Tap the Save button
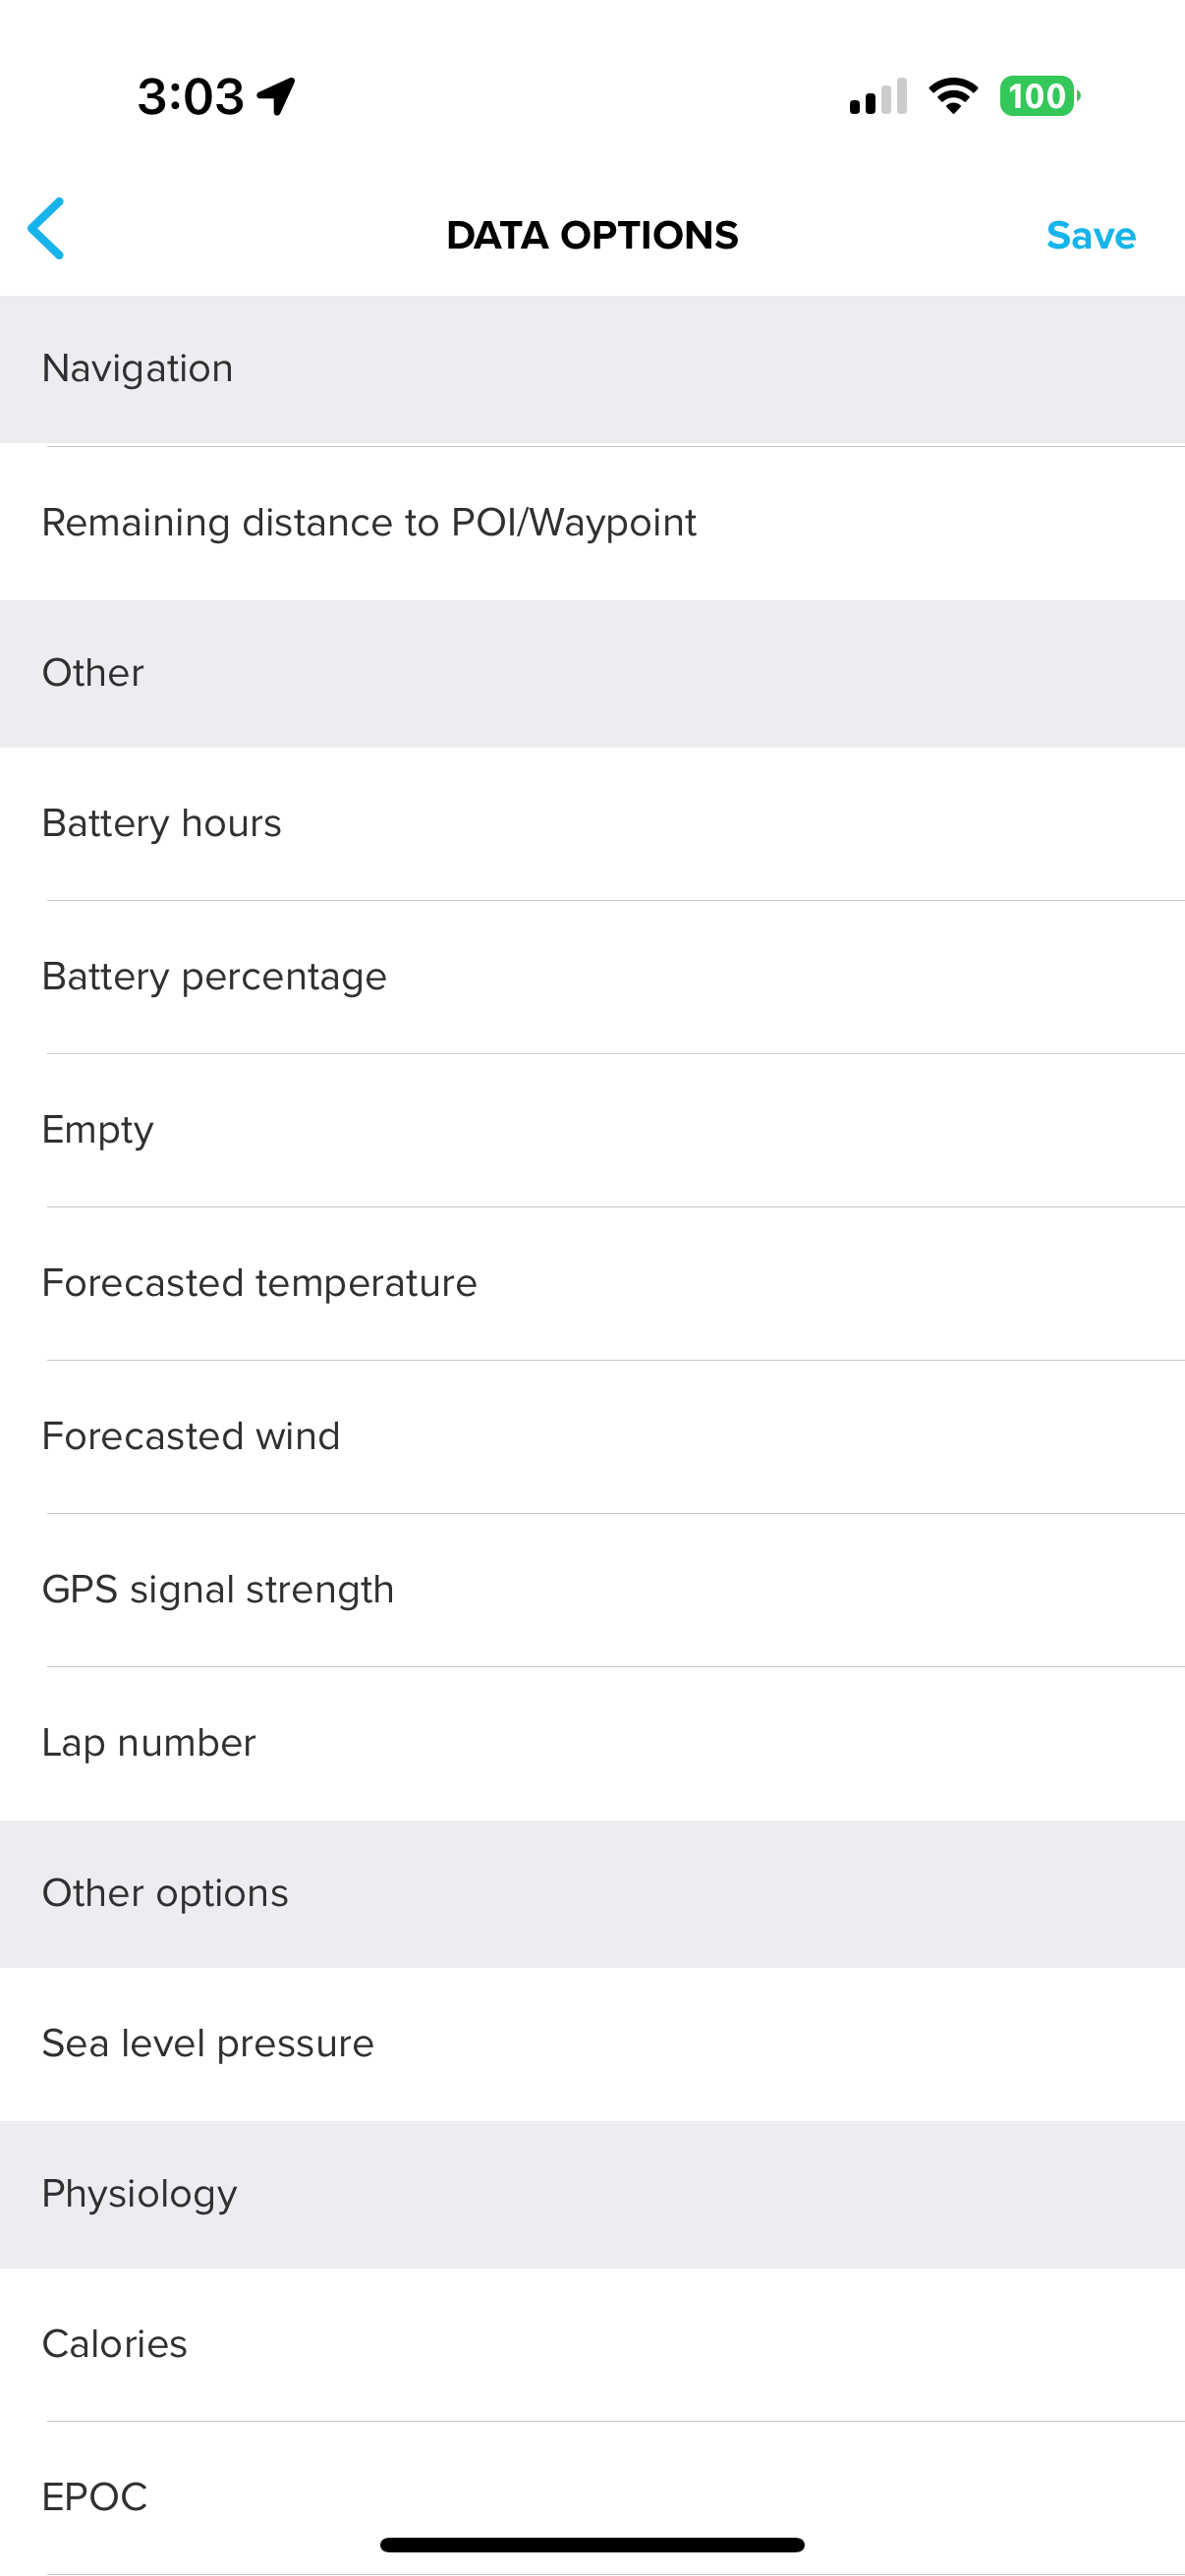Viewport: 1185px width, 2576px height. 1090,236
